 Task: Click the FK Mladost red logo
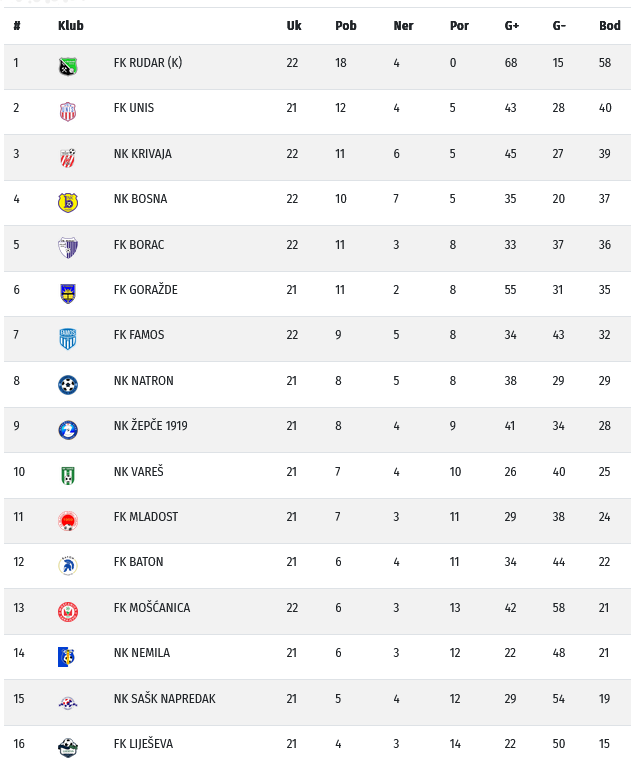[x=67, y=521]
